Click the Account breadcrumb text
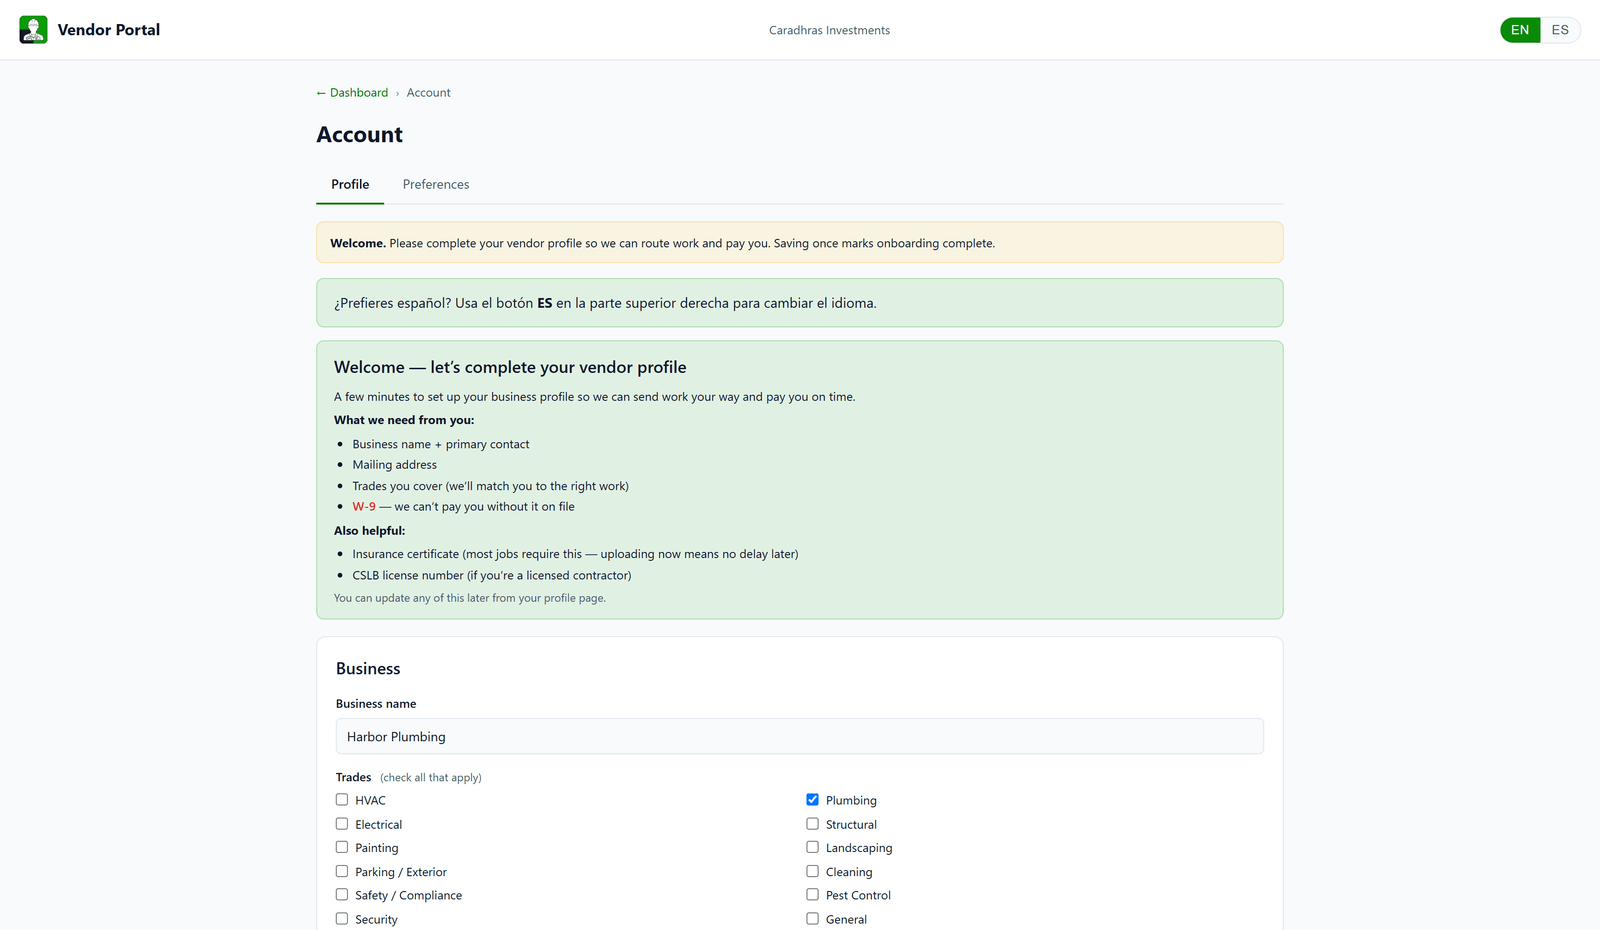 pyautogui.click(x=428, y=93)
